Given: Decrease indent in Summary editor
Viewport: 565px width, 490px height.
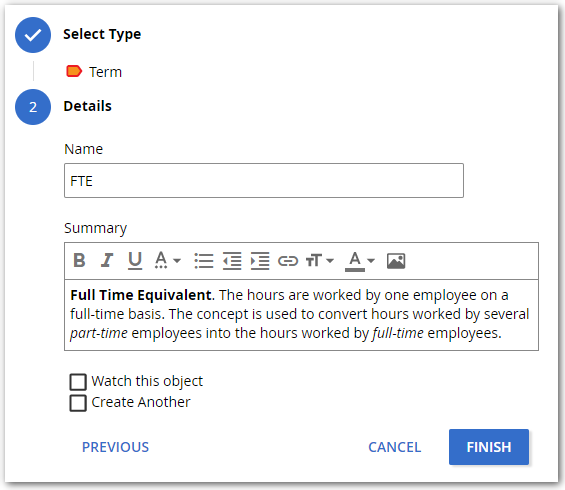Looking at the screenshot, I should point(232,260).
